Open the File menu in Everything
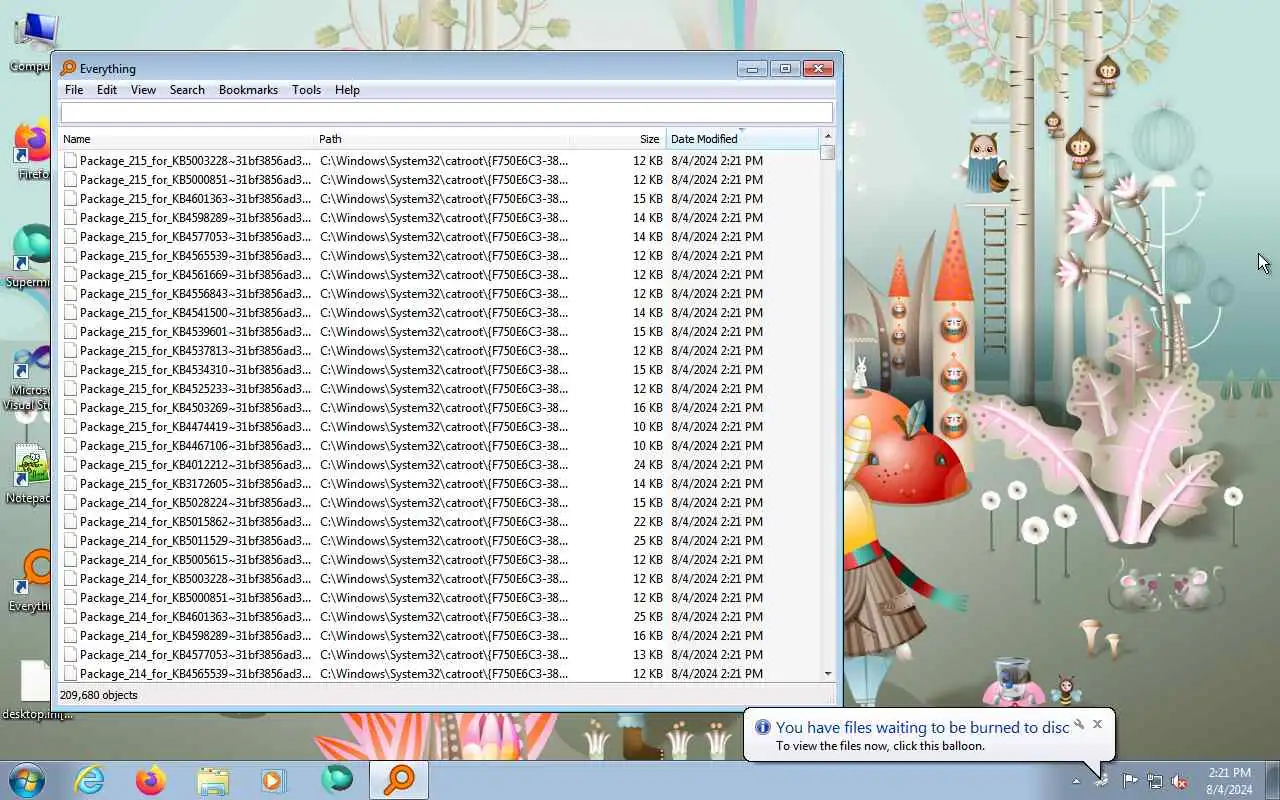This screenshot has width=1280, height=800. click(x=74, y=90)
